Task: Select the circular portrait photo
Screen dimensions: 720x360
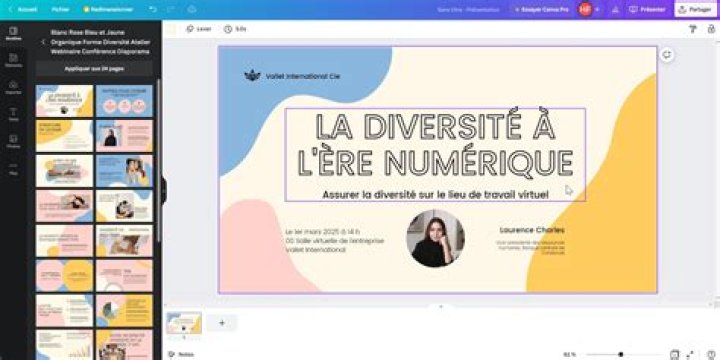Action: click(x=435, y=238)
